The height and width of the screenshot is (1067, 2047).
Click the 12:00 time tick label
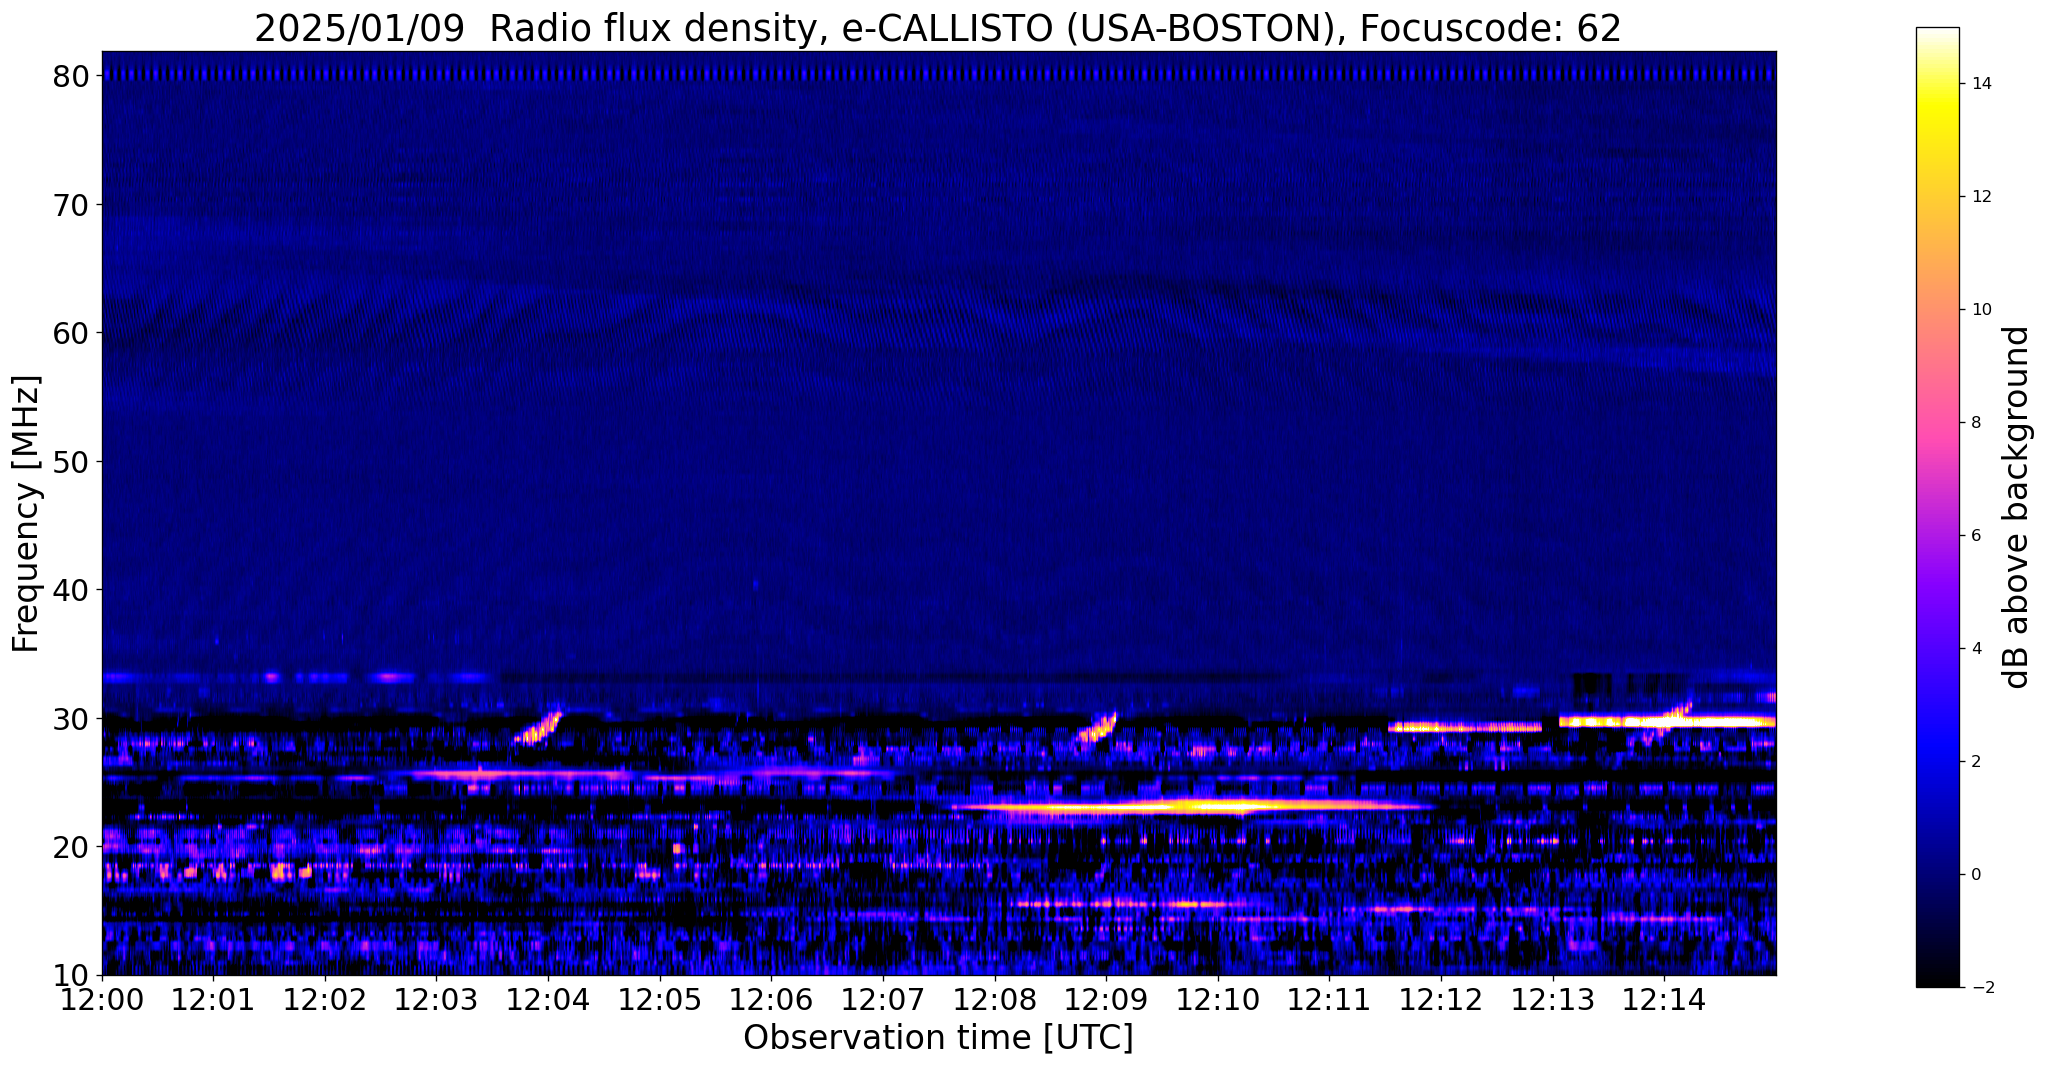(x=102, y=999)
